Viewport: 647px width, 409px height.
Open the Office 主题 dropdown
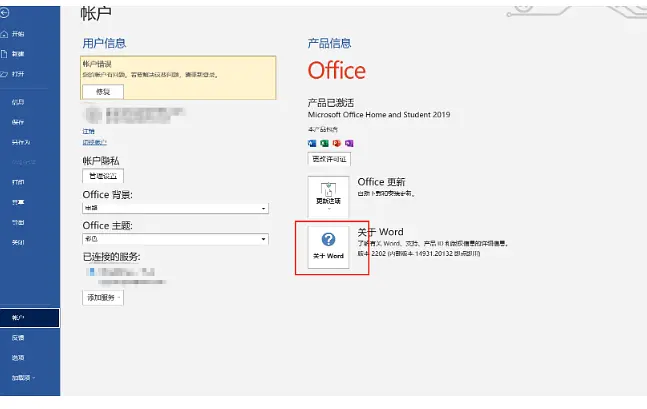tap(175, 239)
